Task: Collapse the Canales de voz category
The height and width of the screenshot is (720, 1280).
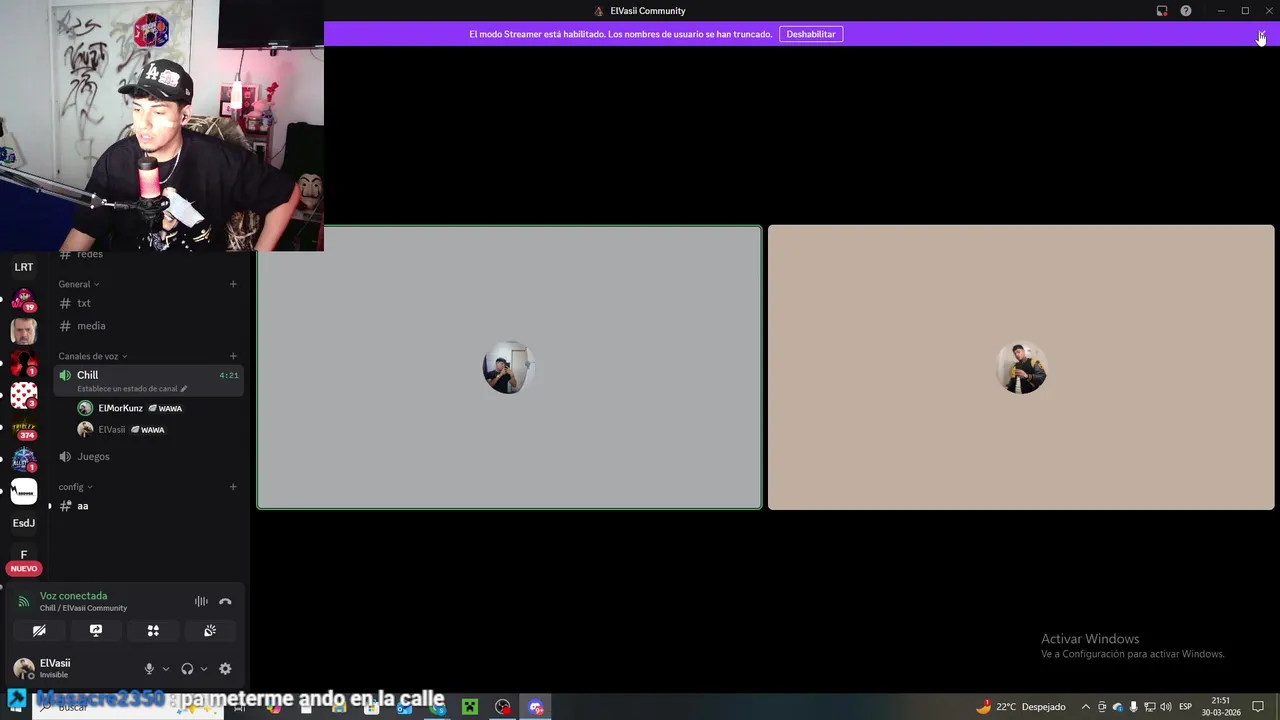Action: pyautogui.click(x=93, y=356)
